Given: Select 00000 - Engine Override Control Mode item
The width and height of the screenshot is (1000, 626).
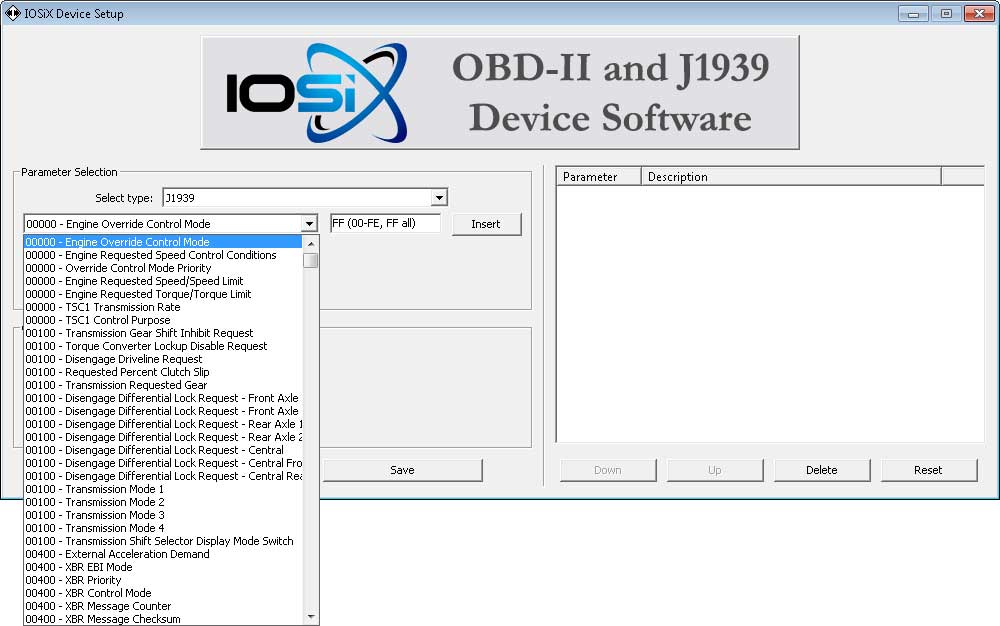Looking at the screenshot, I should tap(163, 242).
